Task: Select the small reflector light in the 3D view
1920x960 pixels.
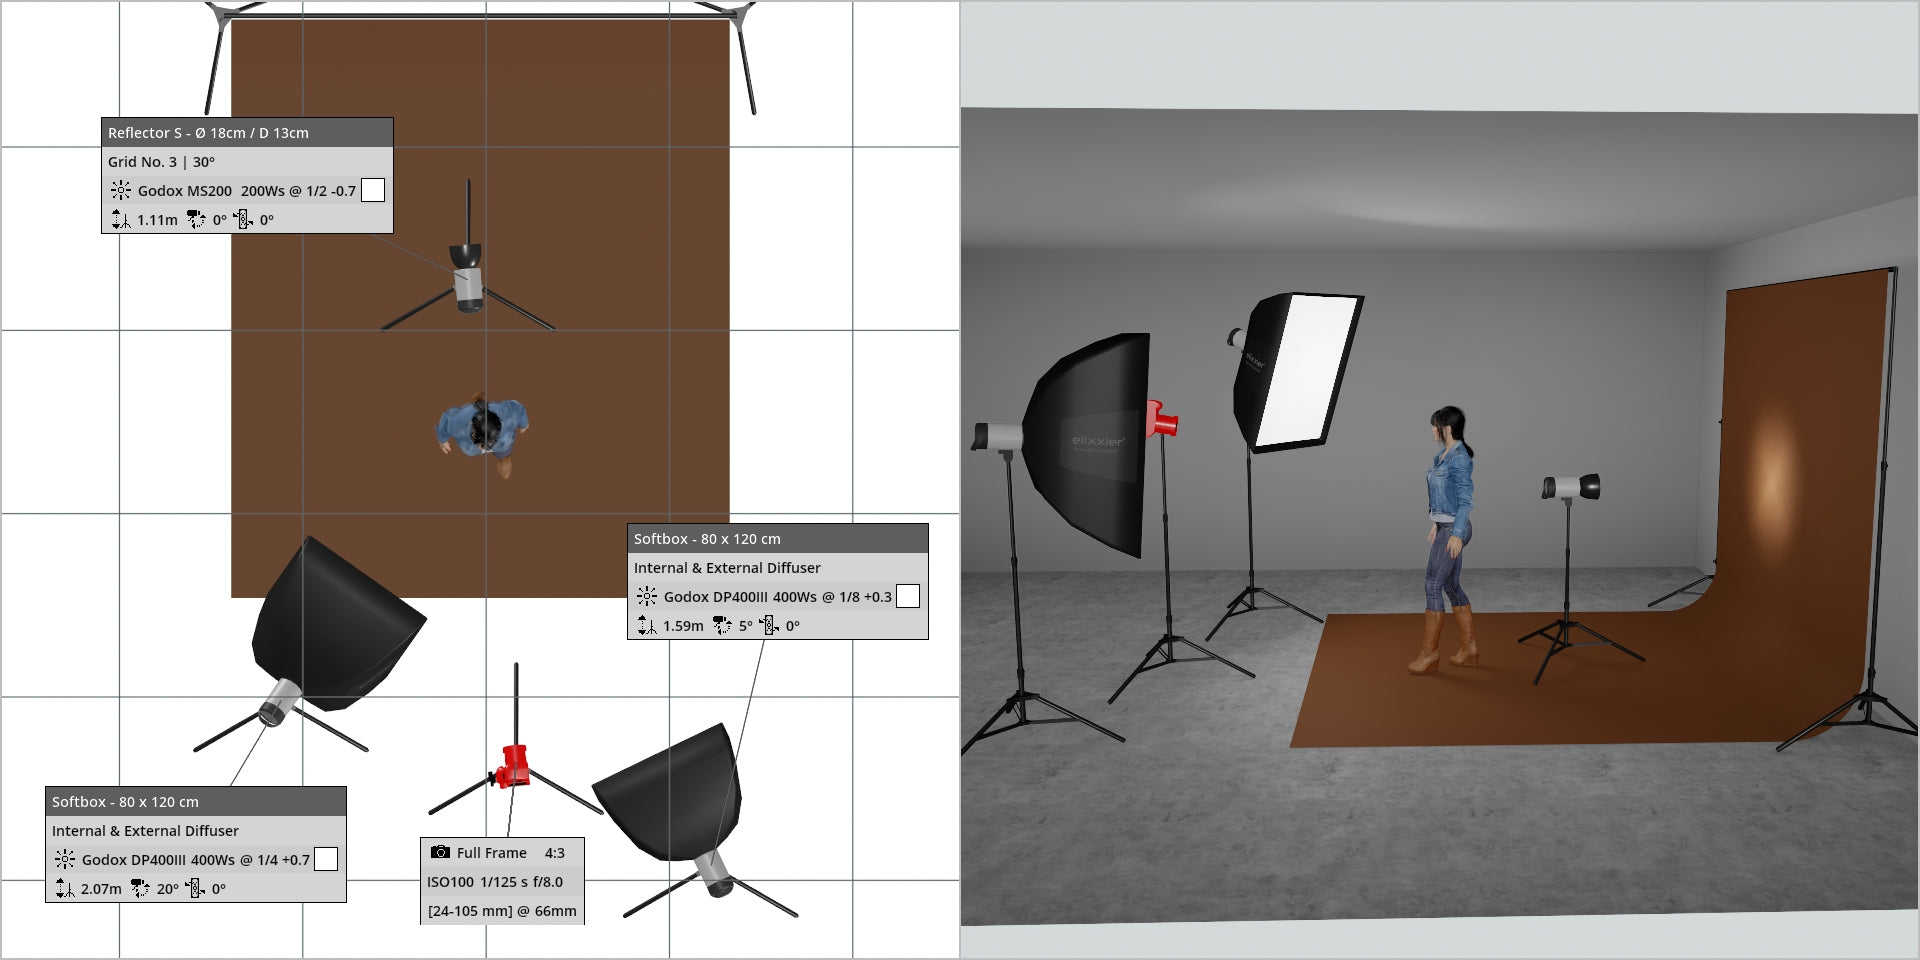Action: tap(1571, 487)
